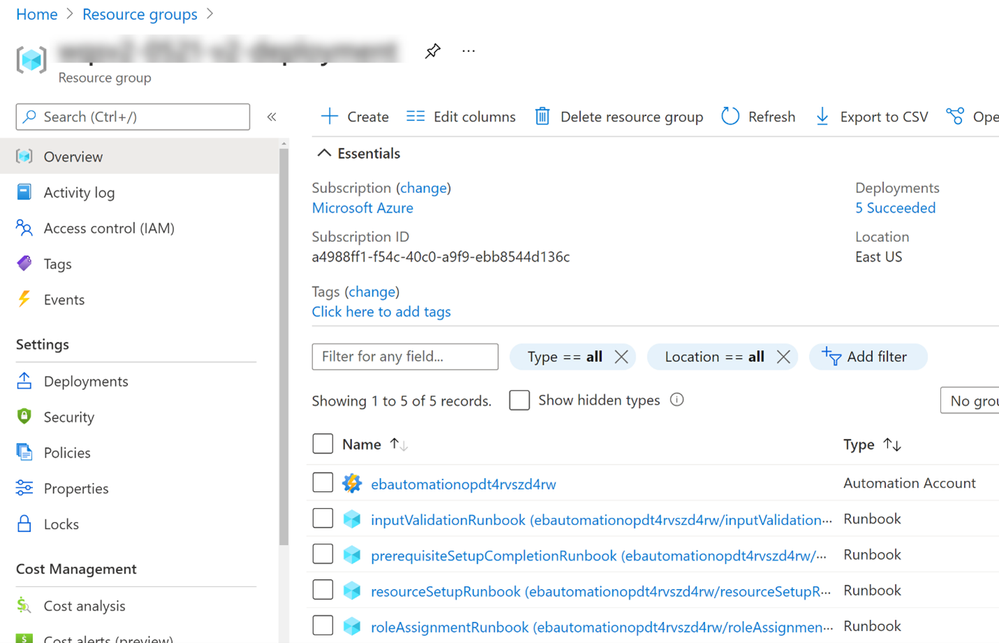The height and width of the screenshot is (643, 999).
Task: Click the inputValidationRunbook cube icon
Action: coord(352,519)
